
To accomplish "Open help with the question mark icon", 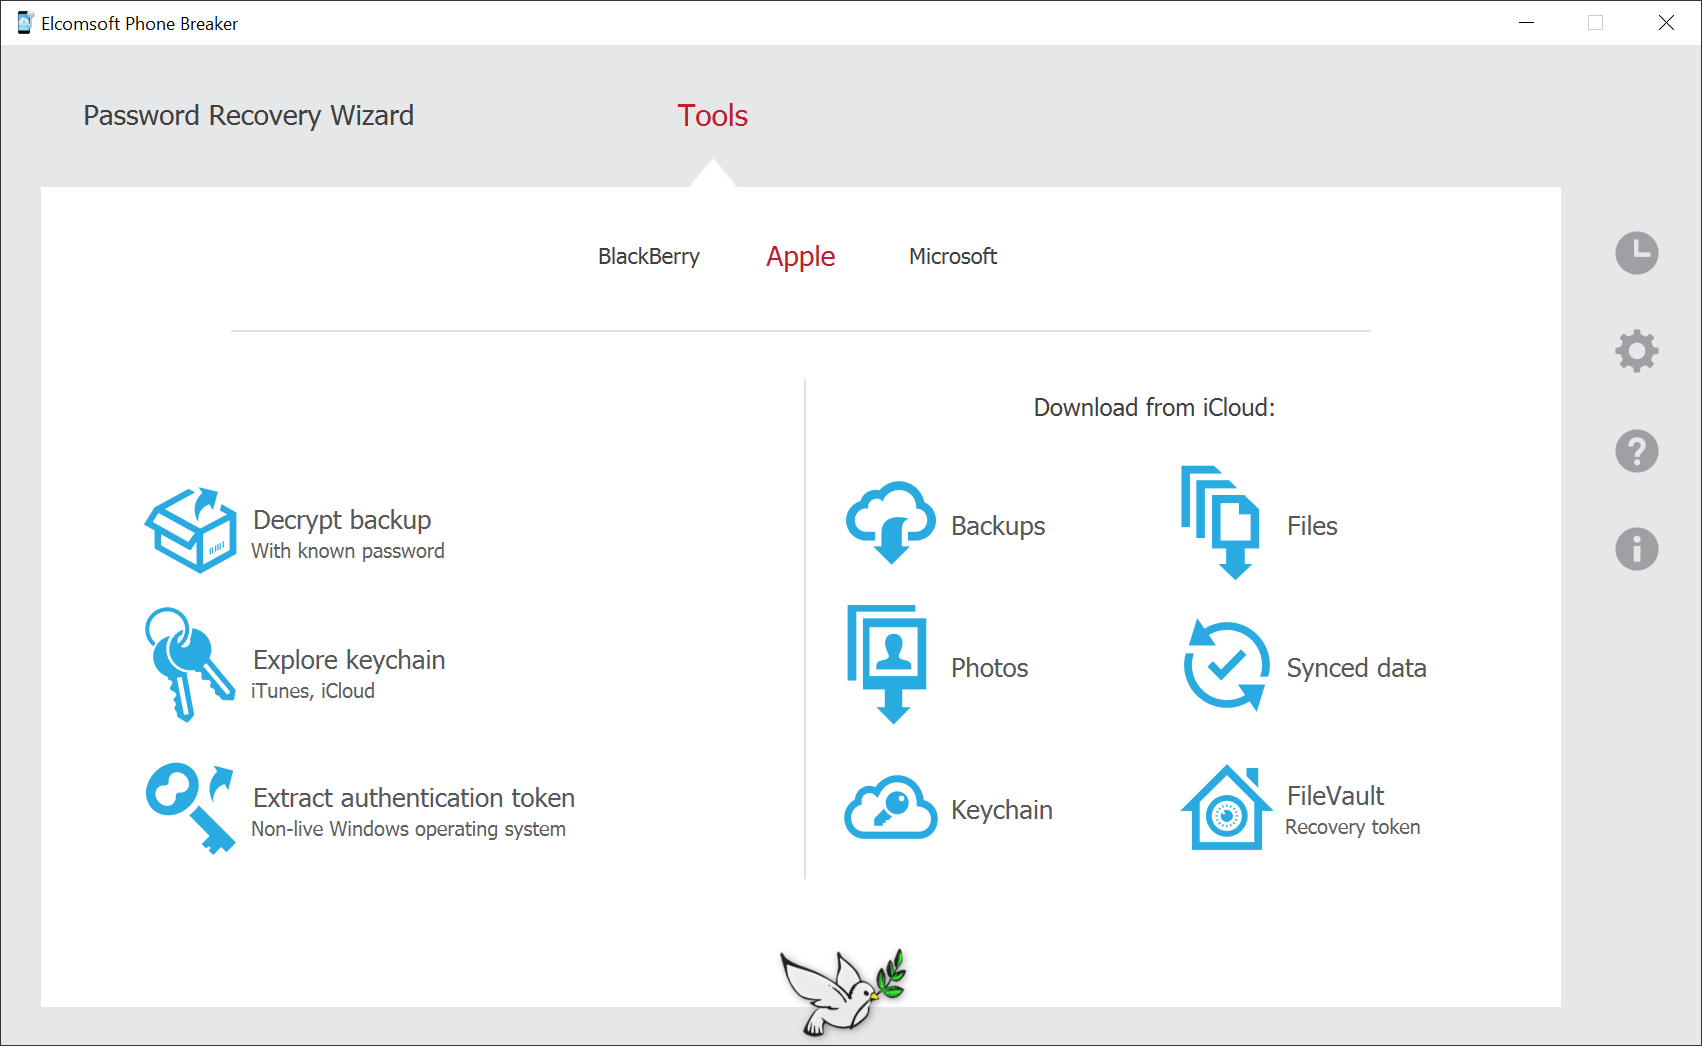I will (x=1637, y=451).
